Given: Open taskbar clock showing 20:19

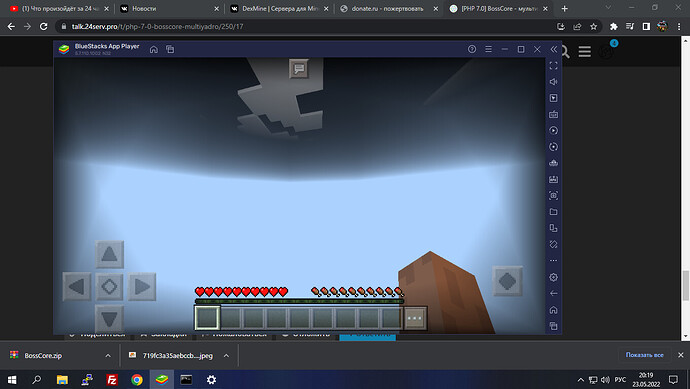Looking at the screenshot, I should point(646,379).
